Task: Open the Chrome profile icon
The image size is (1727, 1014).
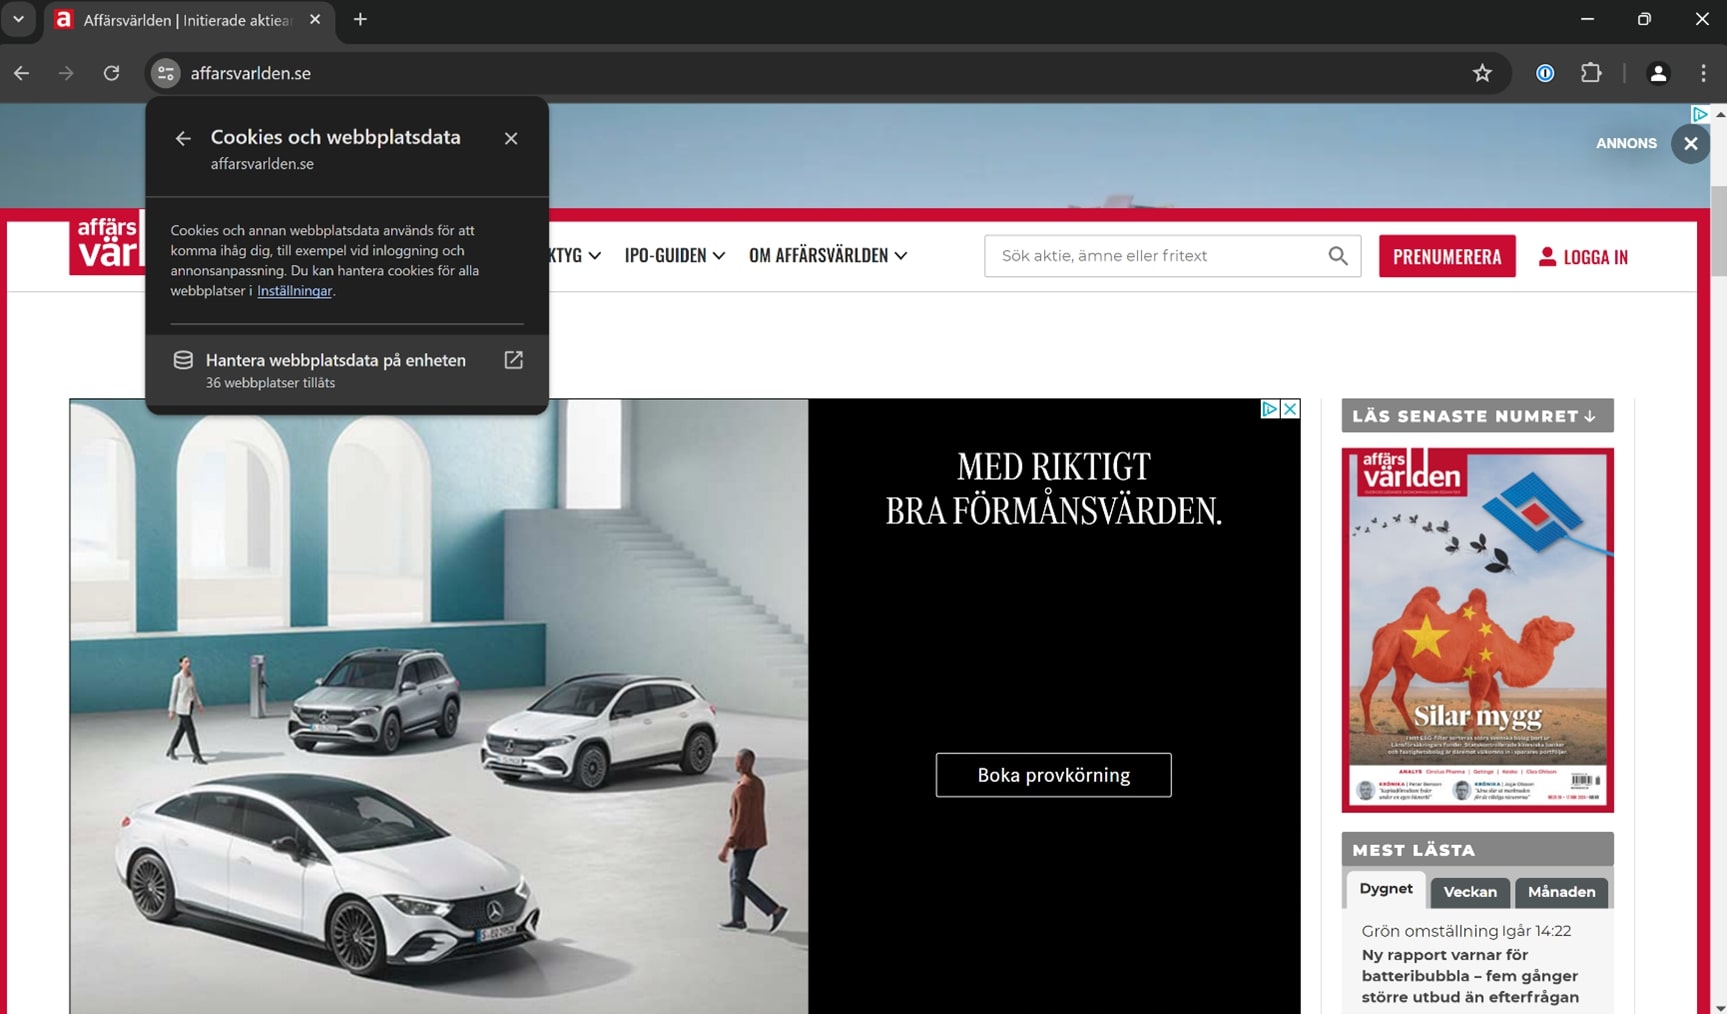Action: coord(1658,73)
